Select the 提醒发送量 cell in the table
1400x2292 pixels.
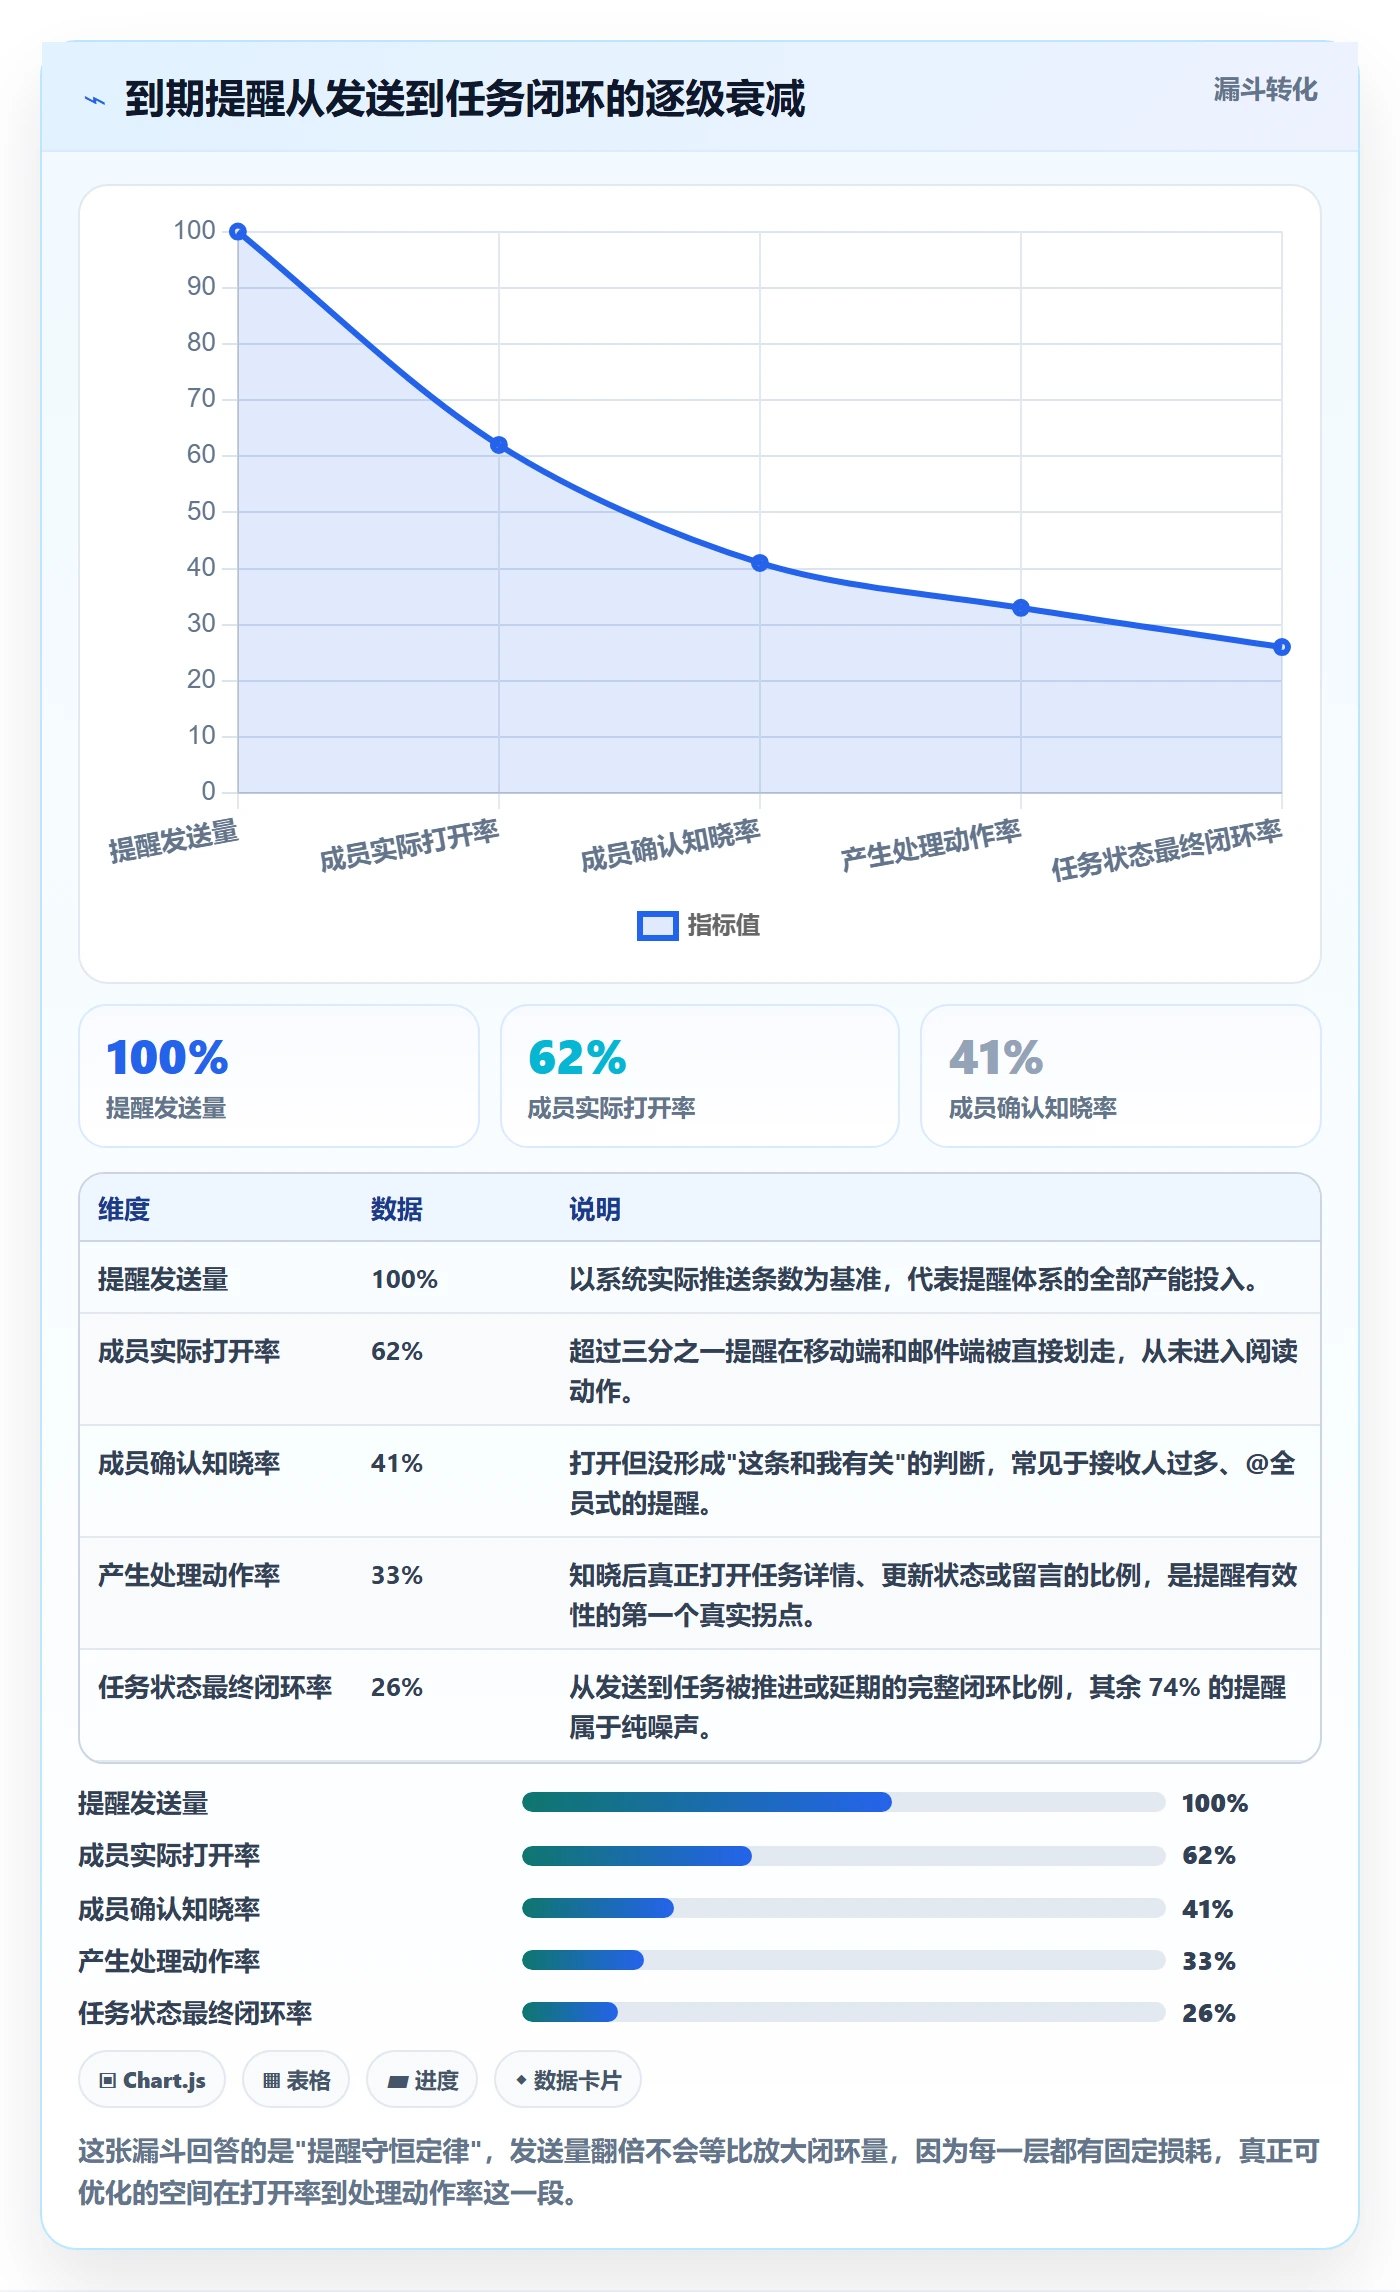[x=163, y=1279]
